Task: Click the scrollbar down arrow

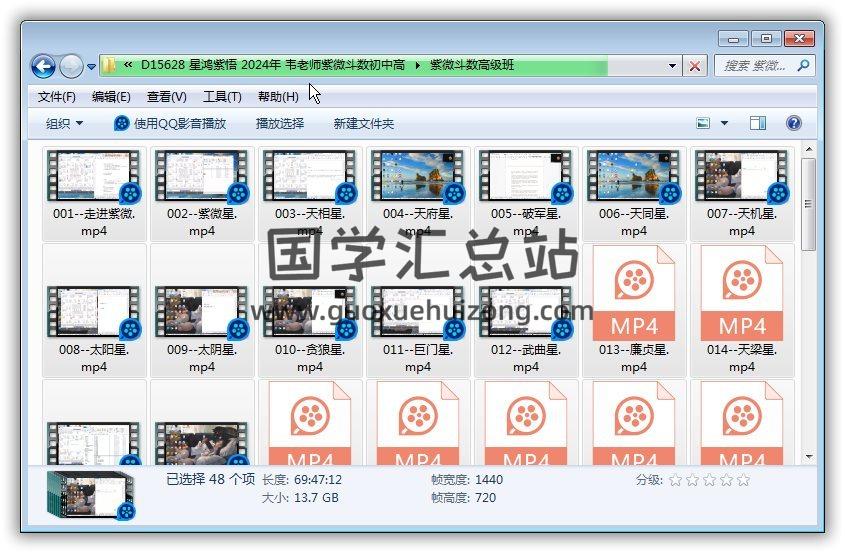Action: coord(808,457)
